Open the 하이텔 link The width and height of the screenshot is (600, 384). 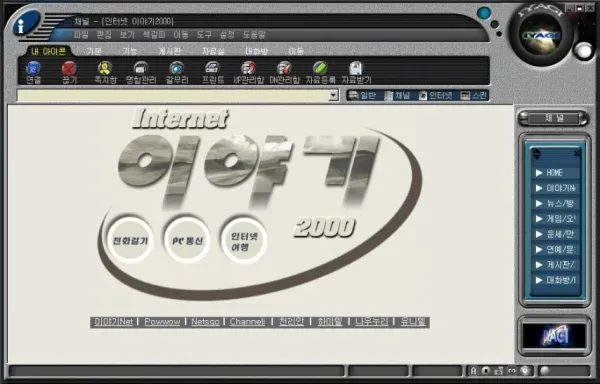coord(329,322)
